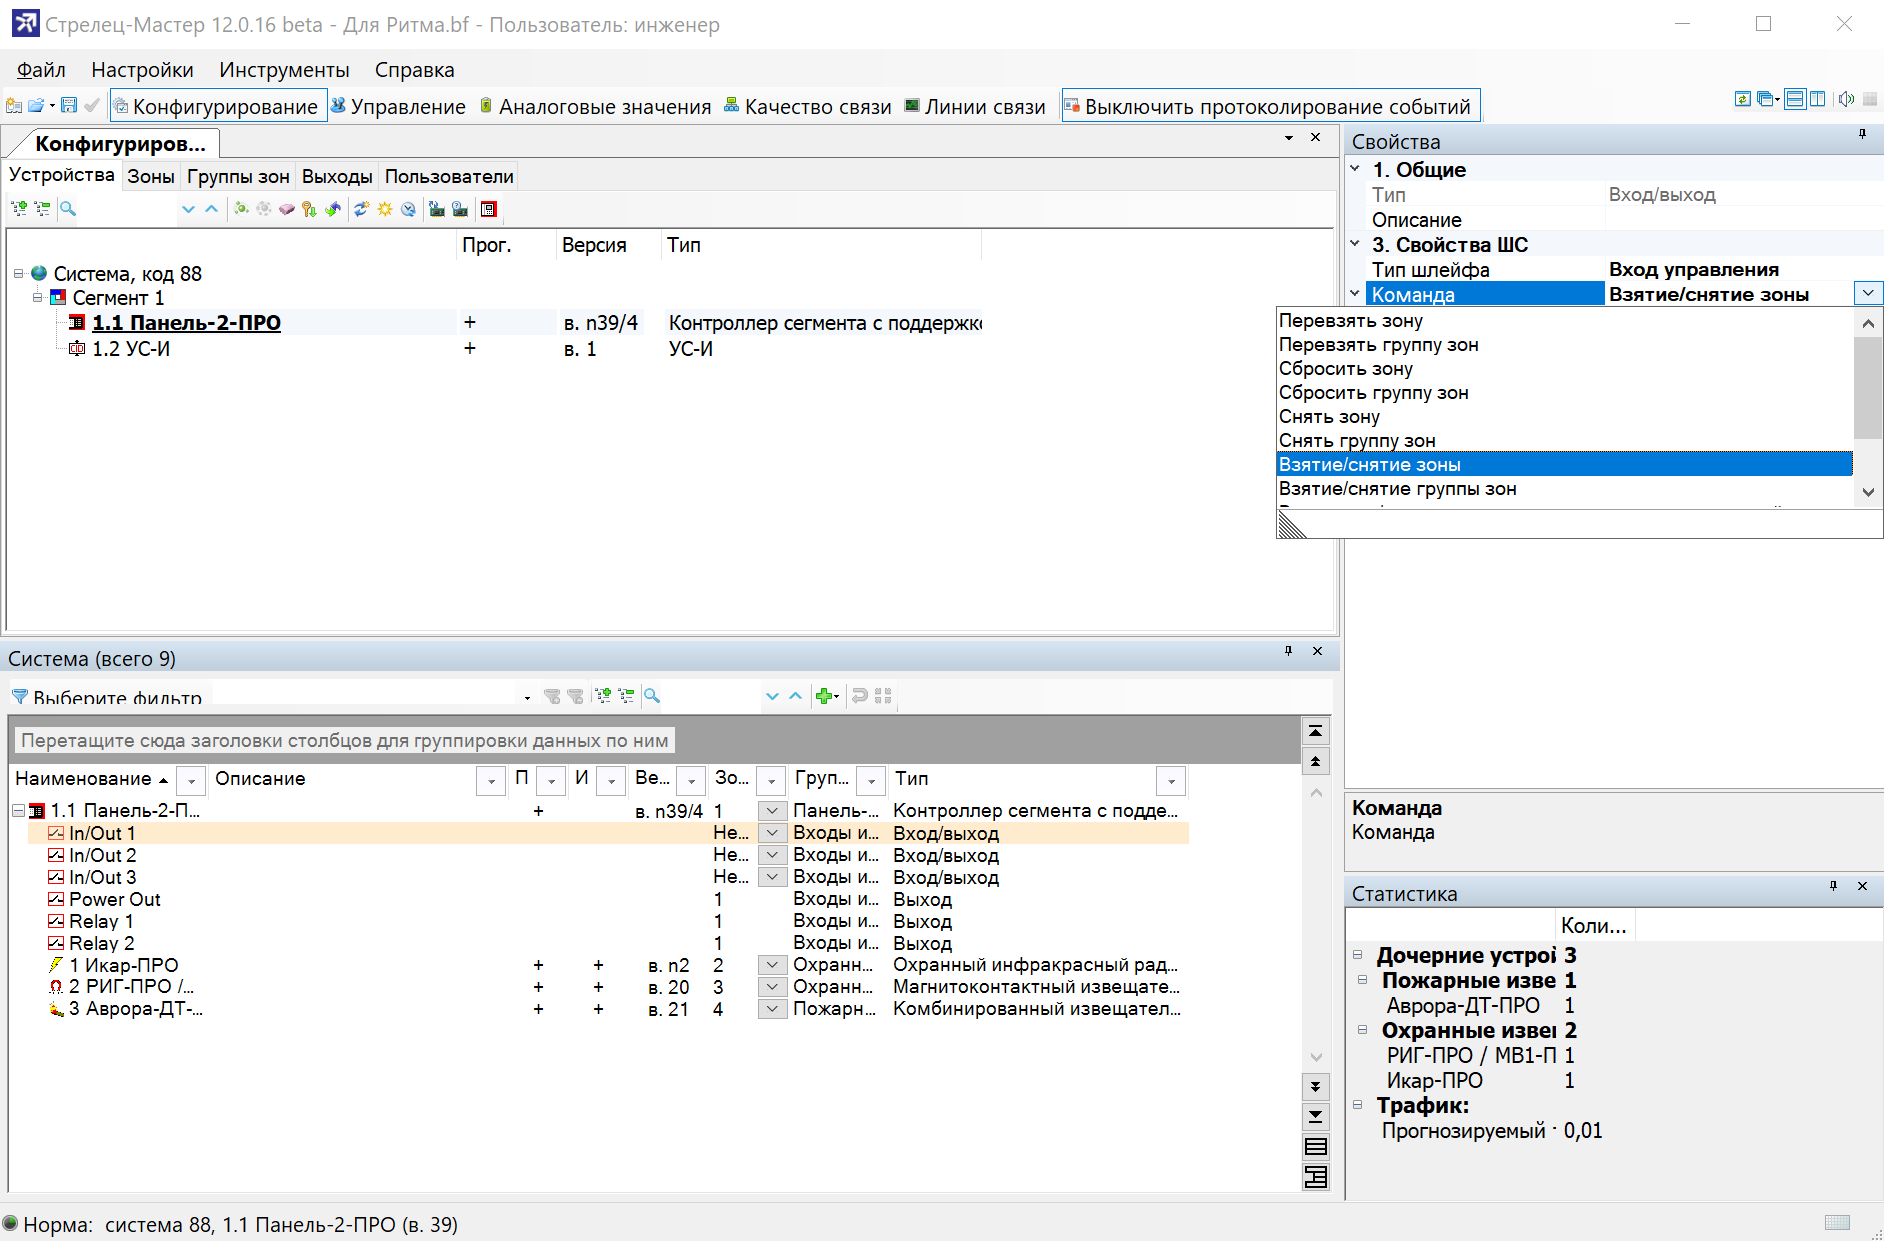Open the Файл menu
Image resolution: width=1884 pixels, height=1241 pixels.
41,70
